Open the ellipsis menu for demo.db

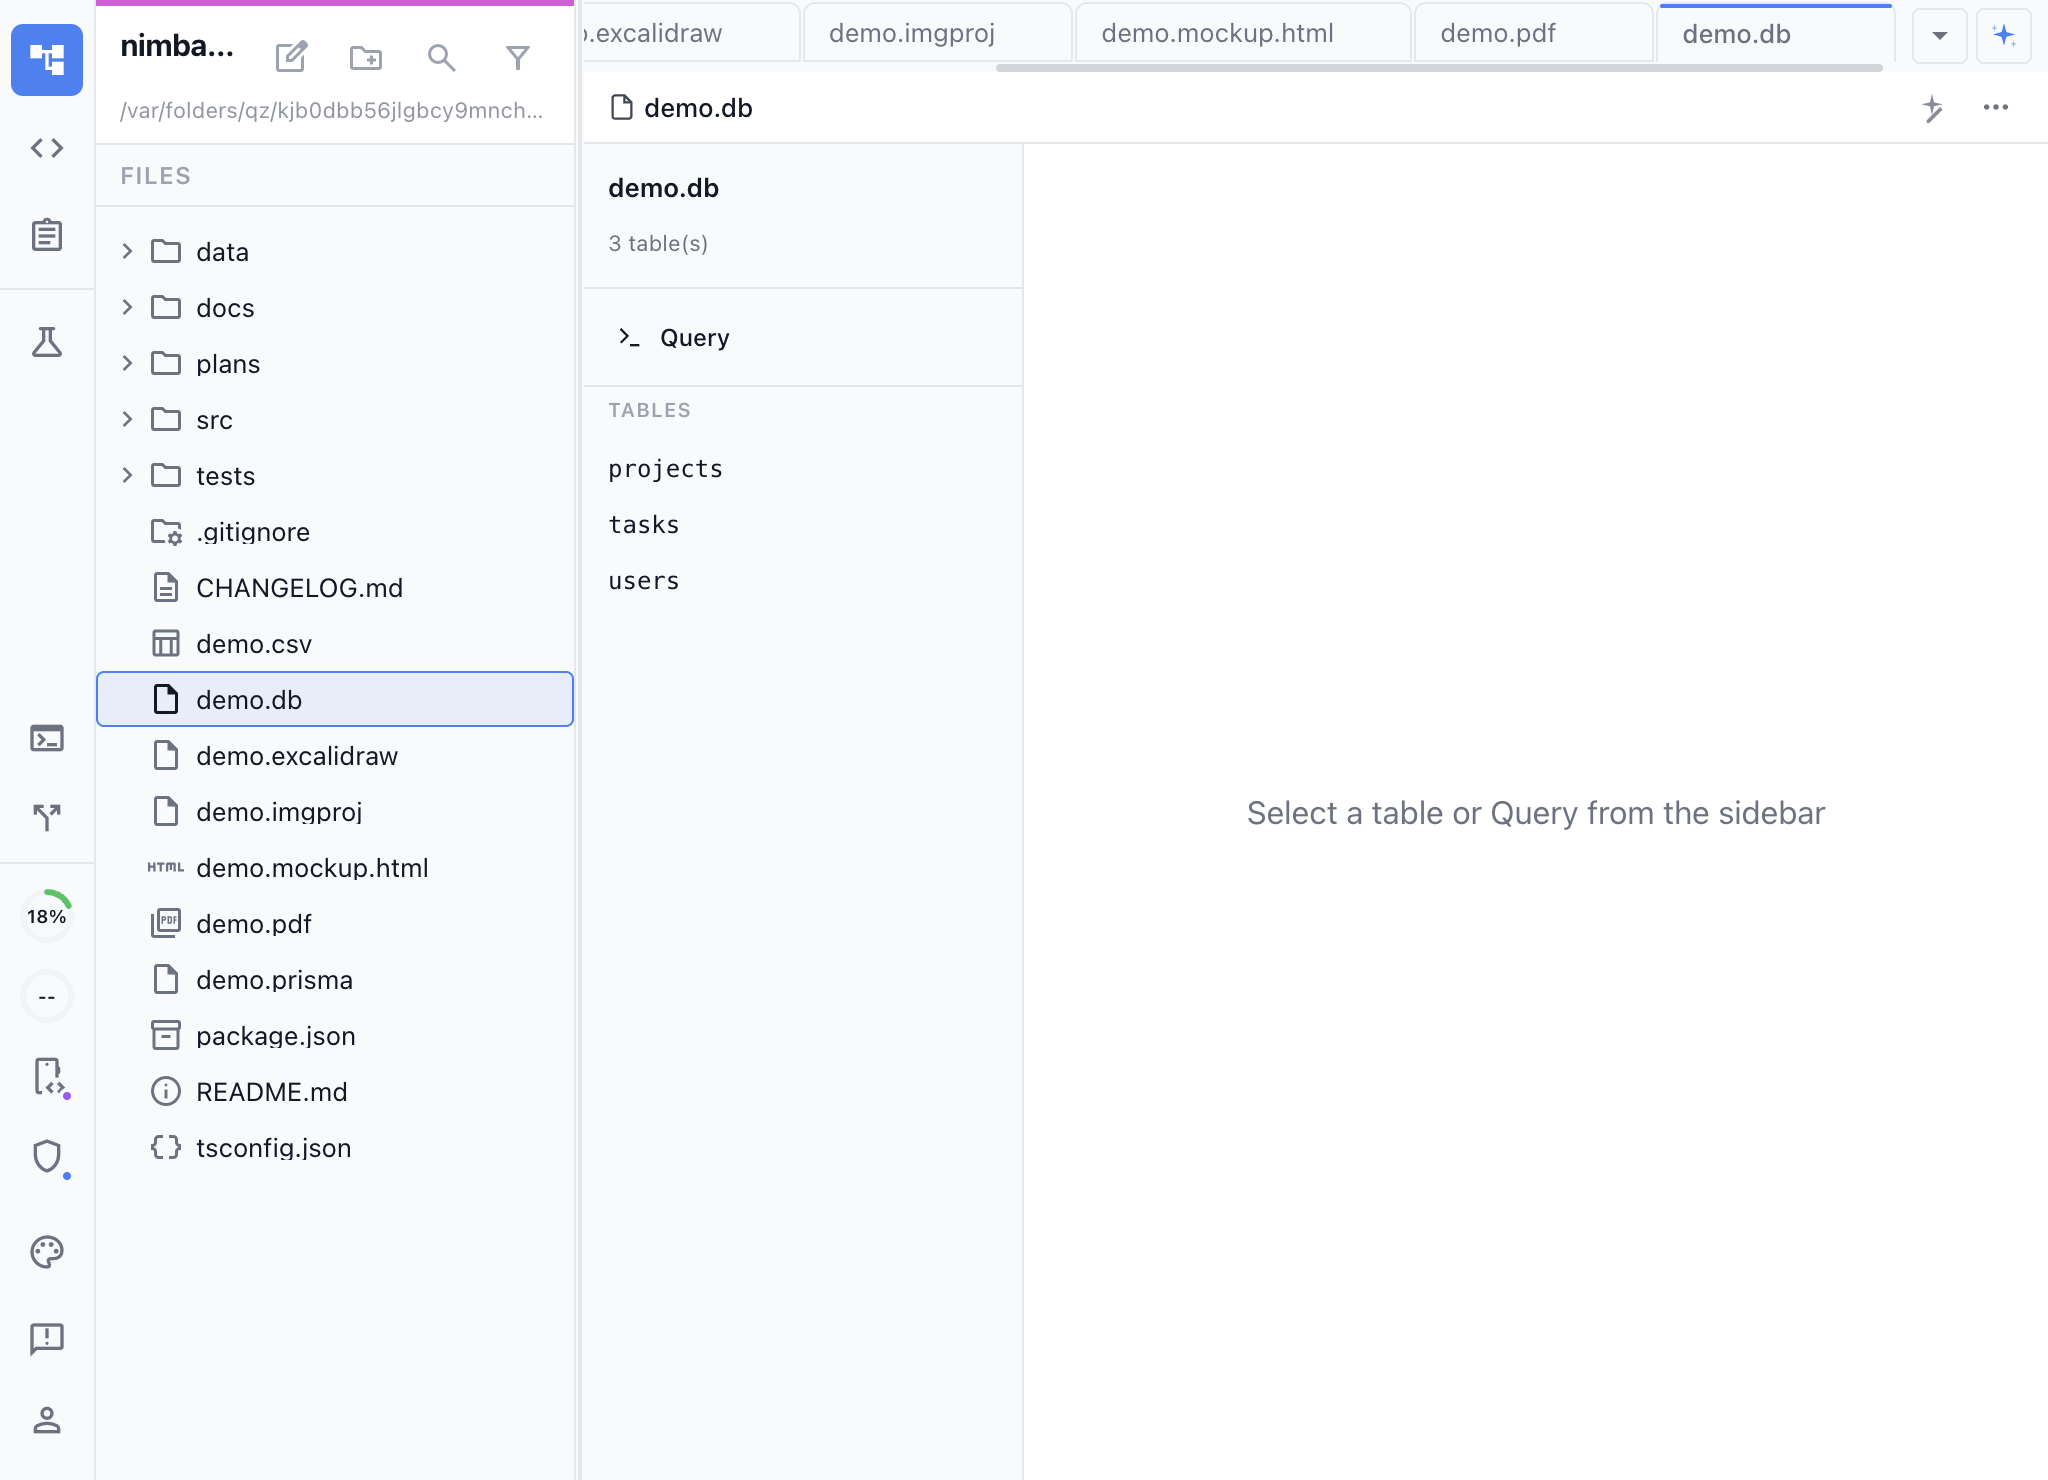(x=1996, y=108)
